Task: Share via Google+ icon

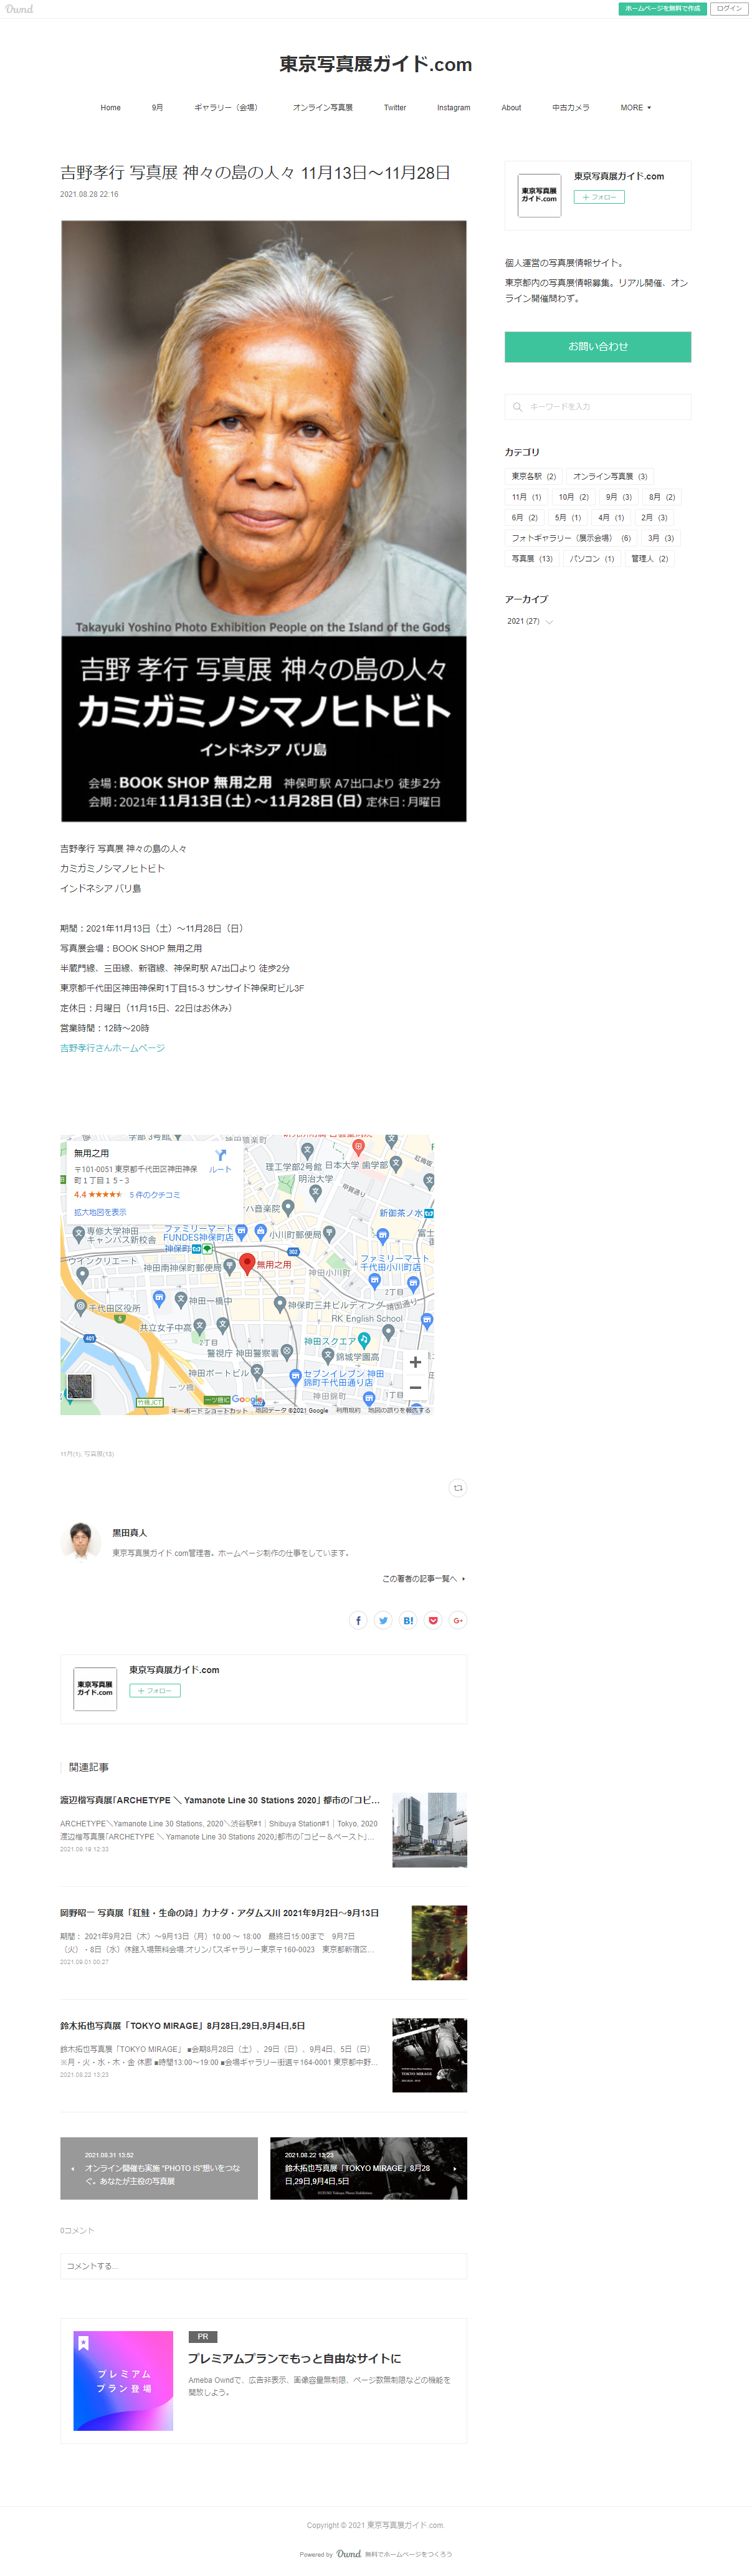Action: [x=457, y=1620]
